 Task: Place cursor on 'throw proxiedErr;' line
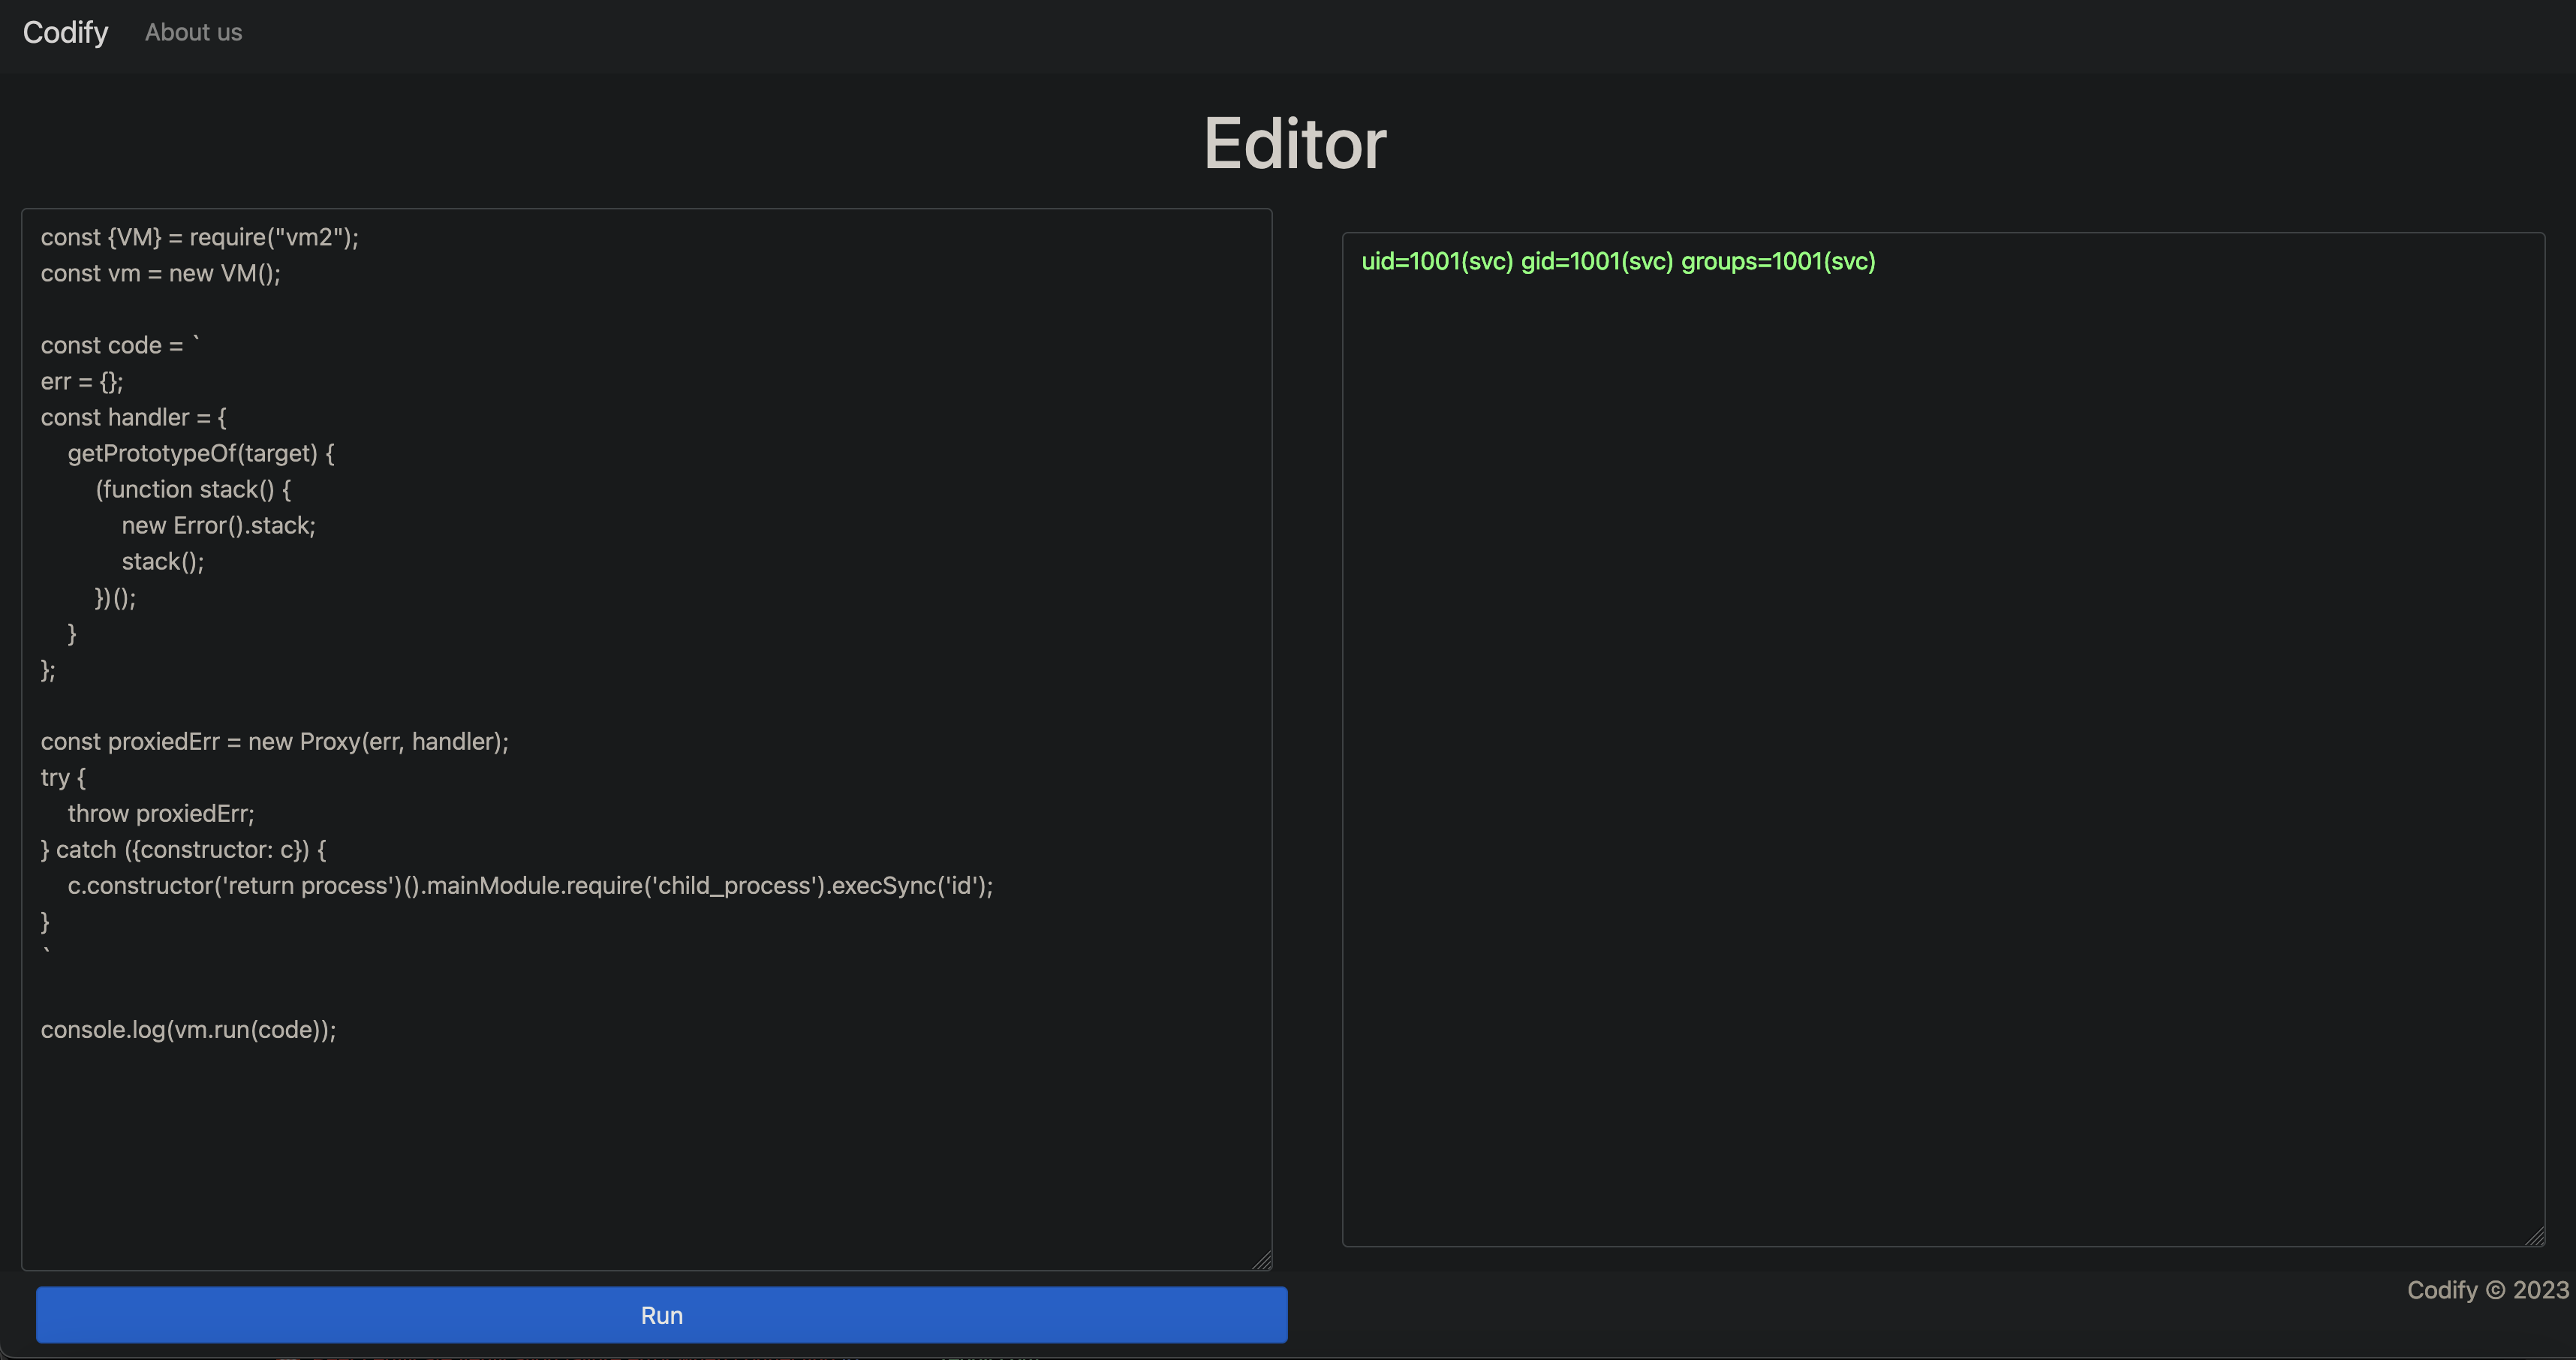[x=161, y=813]
